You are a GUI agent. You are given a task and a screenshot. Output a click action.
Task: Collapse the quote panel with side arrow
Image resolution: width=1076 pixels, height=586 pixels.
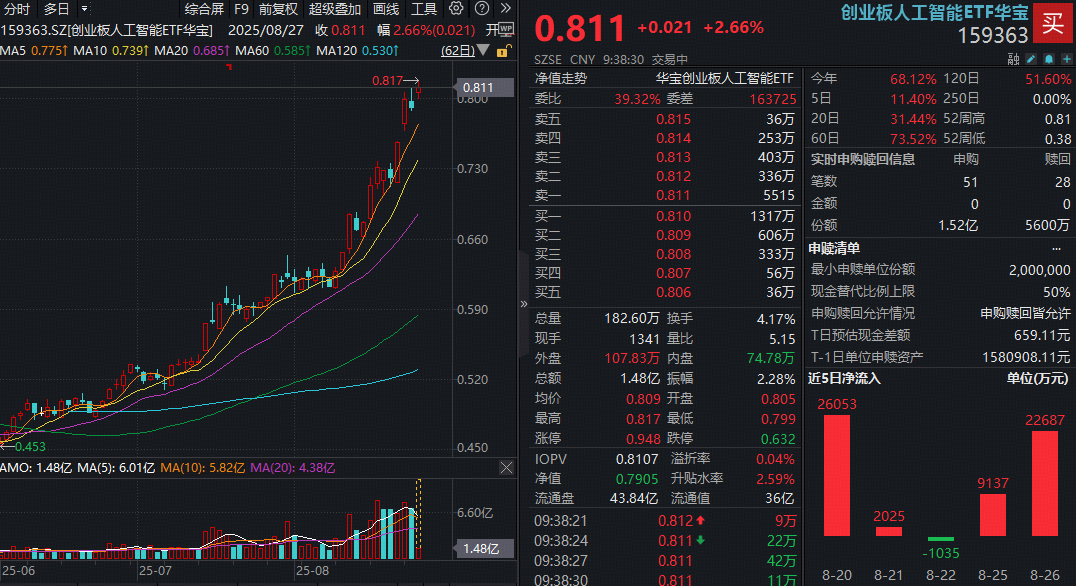pos(523,303)
